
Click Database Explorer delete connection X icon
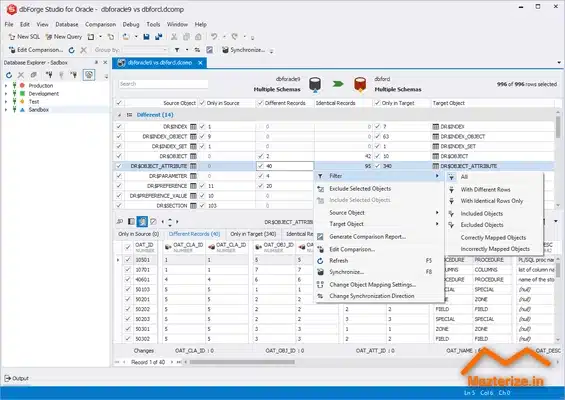point(21,75)
